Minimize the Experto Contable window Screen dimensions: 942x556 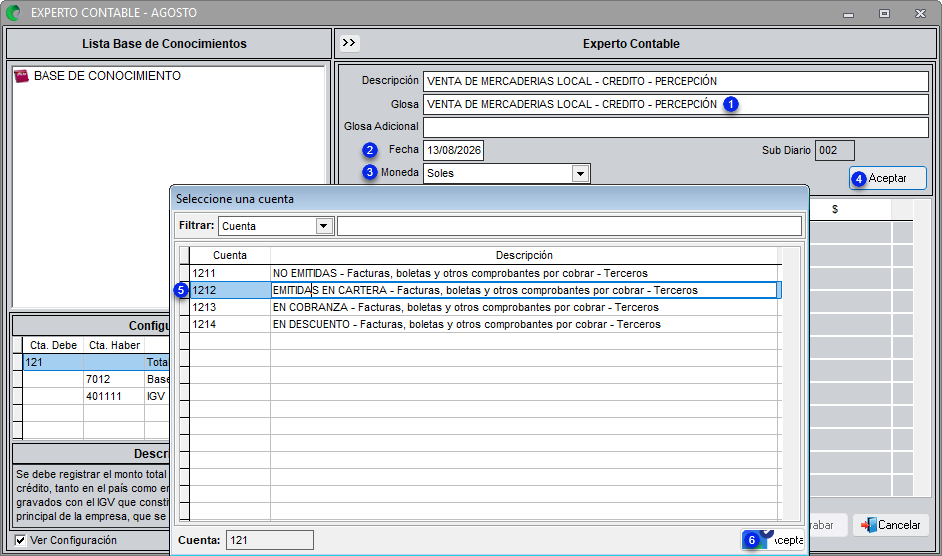(x=848, y=13)
